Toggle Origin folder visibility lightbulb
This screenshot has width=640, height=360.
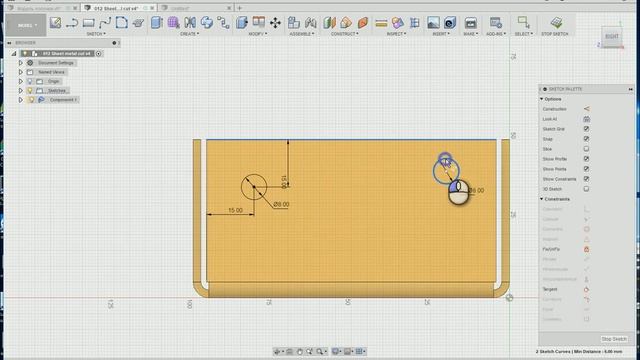[x=30, y=81]
